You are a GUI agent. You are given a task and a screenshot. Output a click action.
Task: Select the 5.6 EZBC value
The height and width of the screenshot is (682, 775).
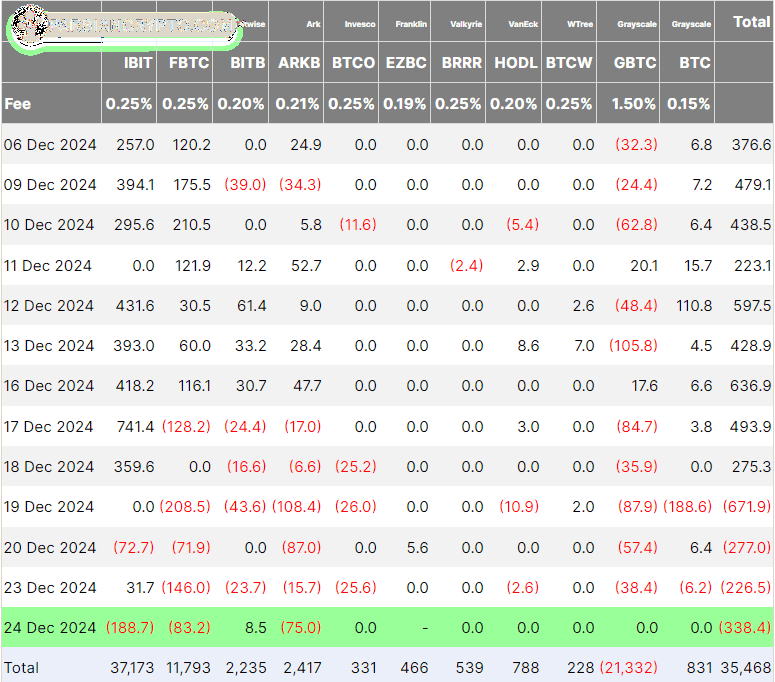click(x=418, y=548)
